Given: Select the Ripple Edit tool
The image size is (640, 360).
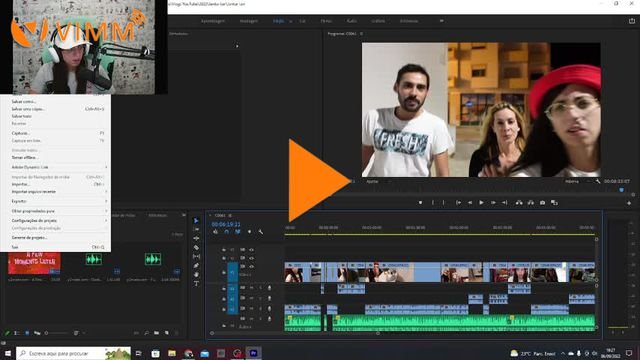Looking at the screenshot, I should 196,238.
